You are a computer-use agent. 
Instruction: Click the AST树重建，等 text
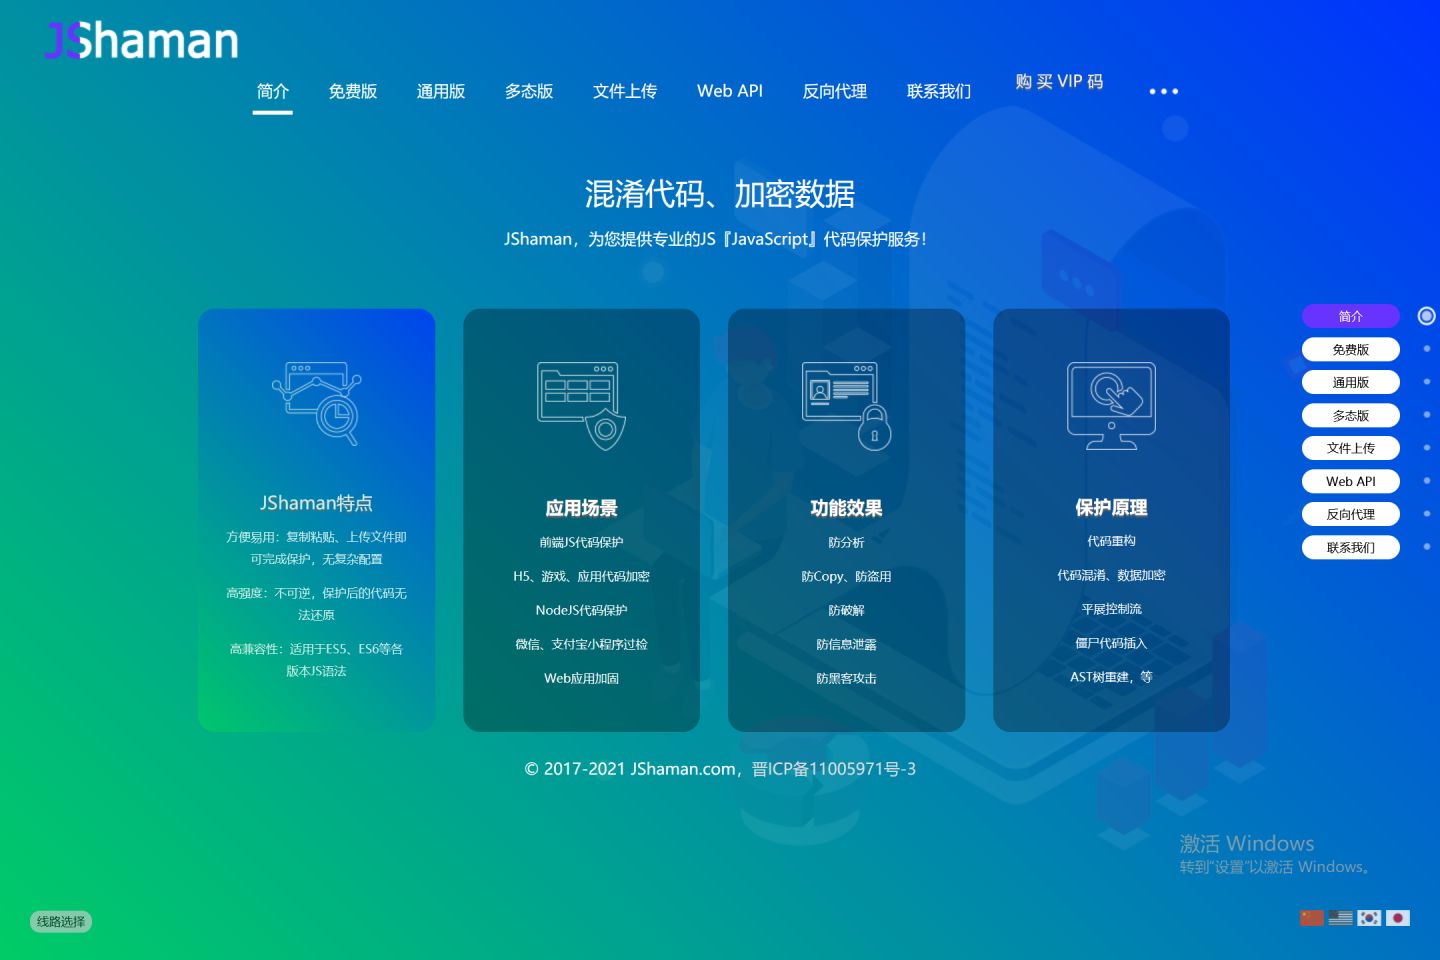pos(1112,677)
